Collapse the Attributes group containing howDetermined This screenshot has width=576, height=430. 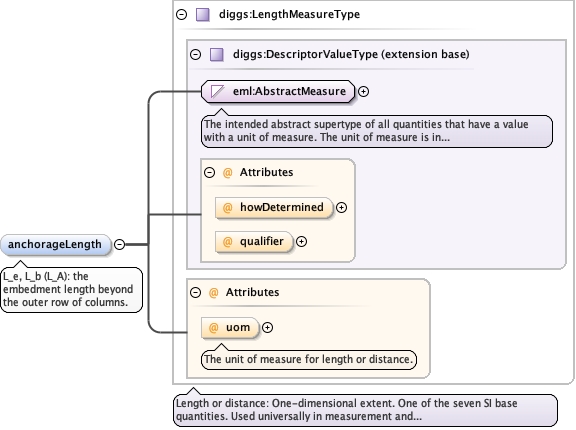209,173
